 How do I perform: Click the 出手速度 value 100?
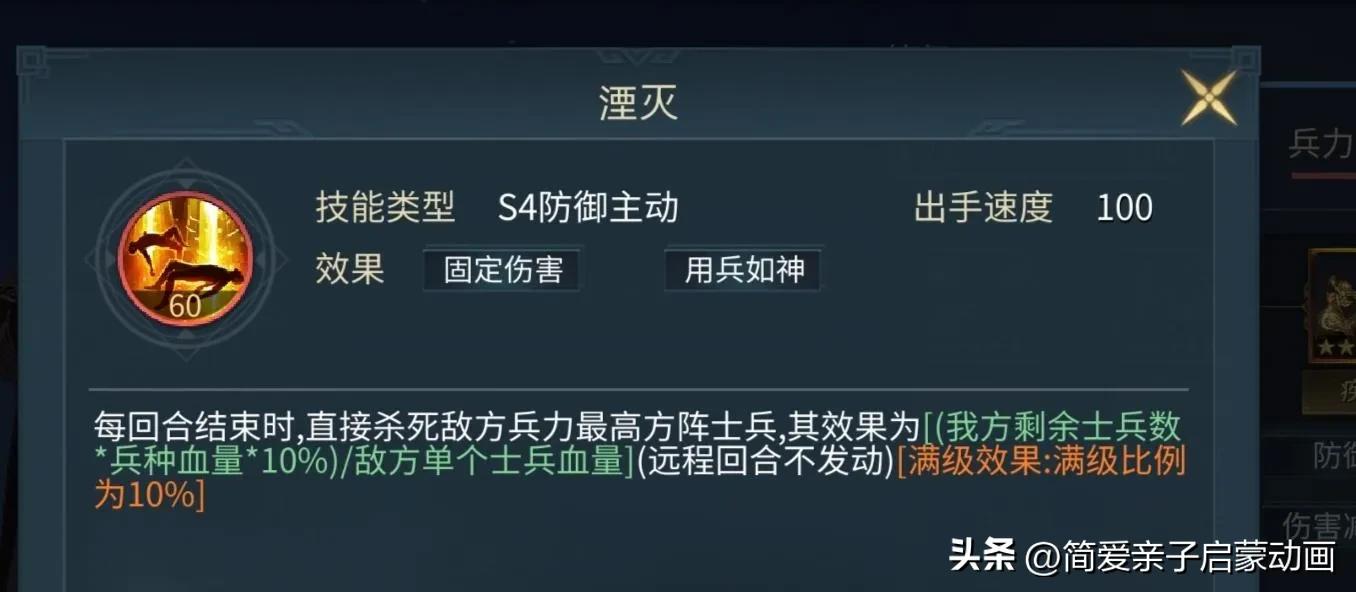[x=1126, y=207]
